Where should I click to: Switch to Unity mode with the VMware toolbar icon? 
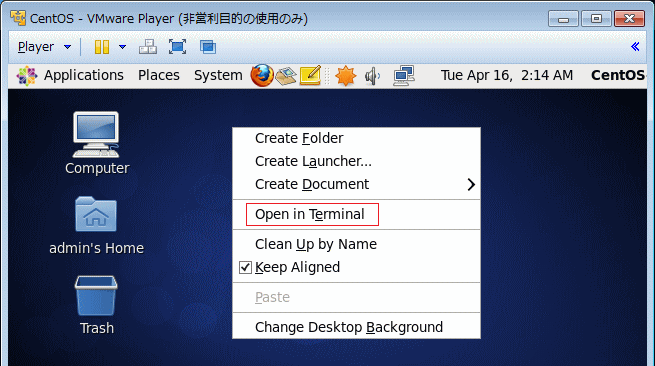pos(208,47)
